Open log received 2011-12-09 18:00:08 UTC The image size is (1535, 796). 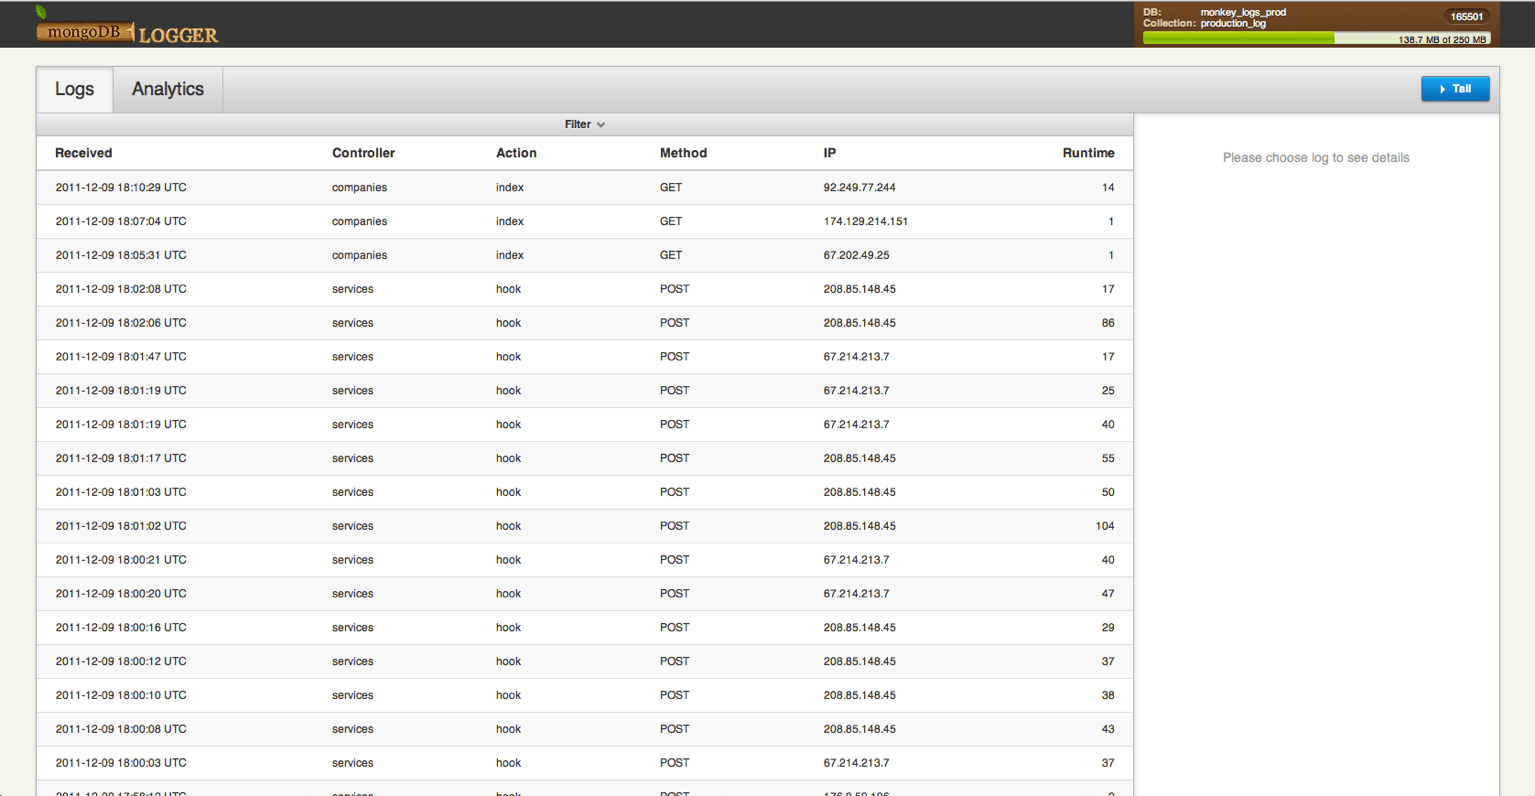[x=585, y=729]
